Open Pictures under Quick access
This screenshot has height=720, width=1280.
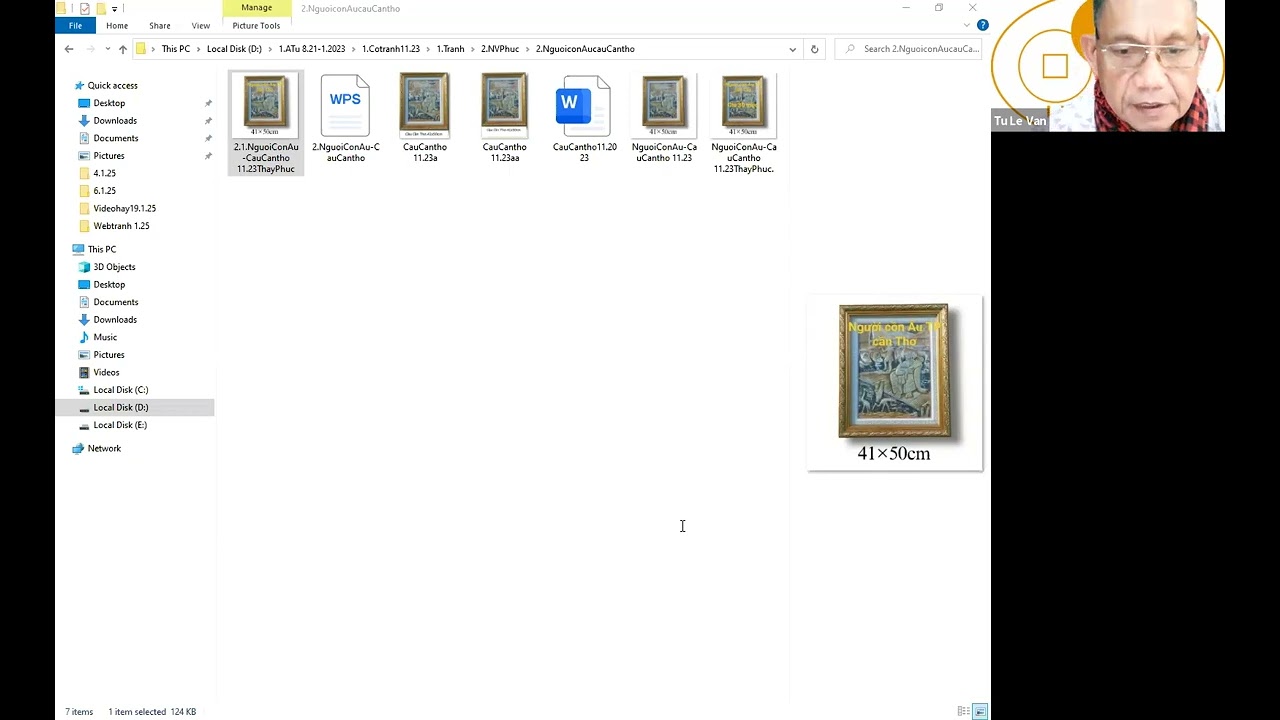point(109,156)
